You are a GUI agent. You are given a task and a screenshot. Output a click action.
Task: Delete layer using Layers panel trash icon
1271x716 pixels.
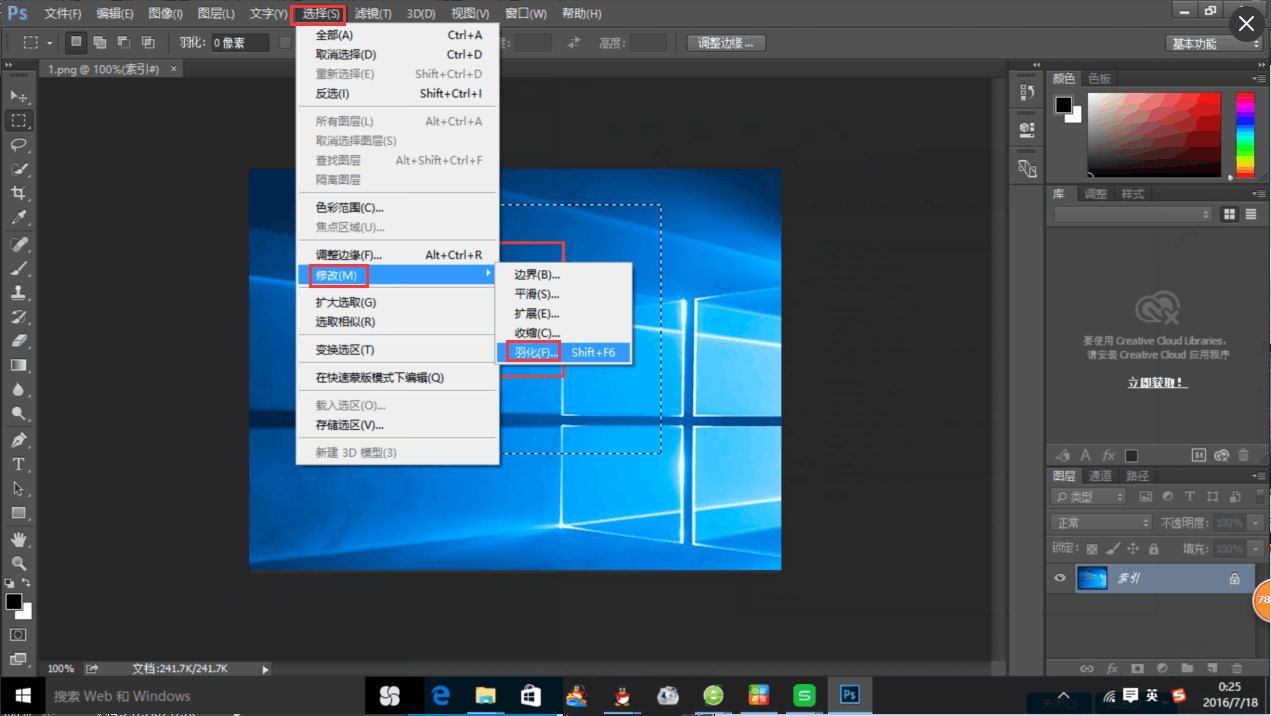click(x=1237, y=668)
